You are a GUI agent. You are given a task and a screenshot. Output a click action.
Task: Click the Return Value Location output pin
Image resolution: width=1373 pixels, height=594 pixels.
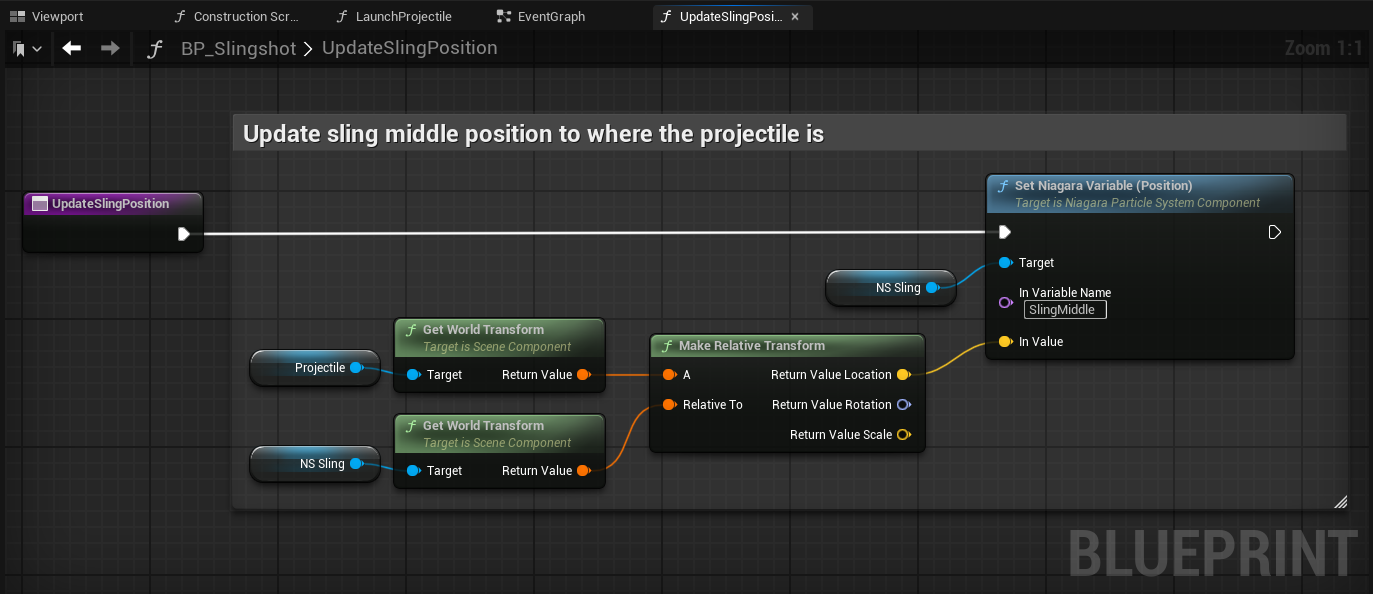point(903,375)
